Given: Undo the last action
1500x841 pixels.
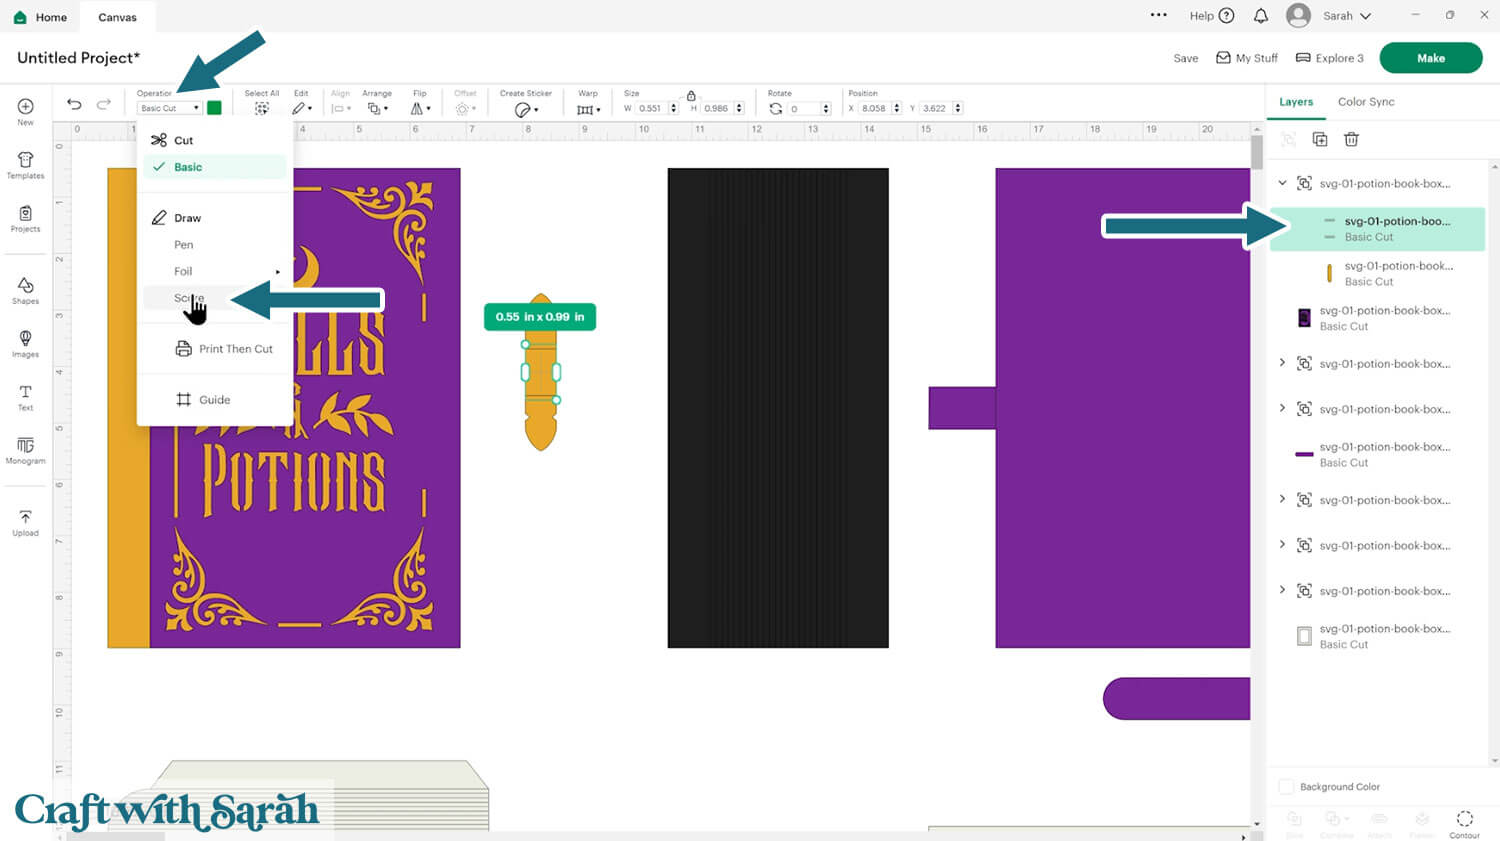Looking at the screenshot, I should 74,105.
